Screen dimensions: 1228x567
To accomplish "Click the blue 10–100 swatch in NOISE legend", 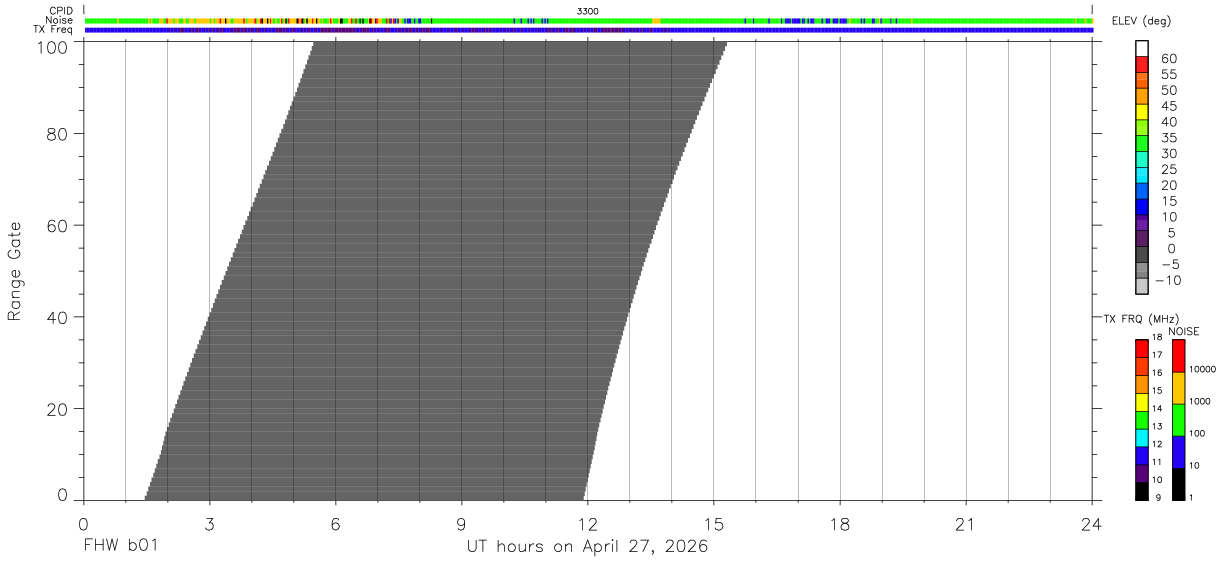I will (1178, 452).
